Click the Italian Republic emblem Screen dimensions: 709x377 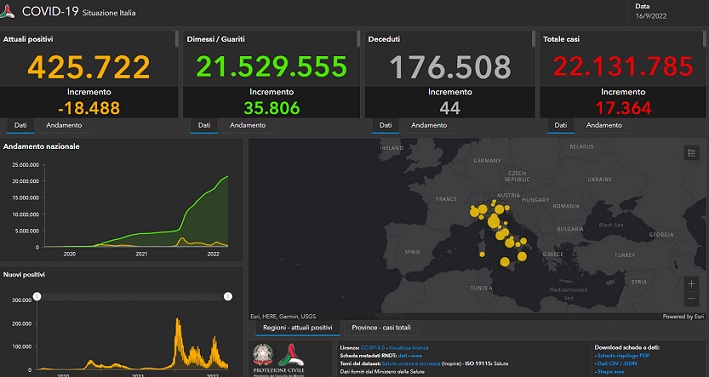[x=263, y=355]
